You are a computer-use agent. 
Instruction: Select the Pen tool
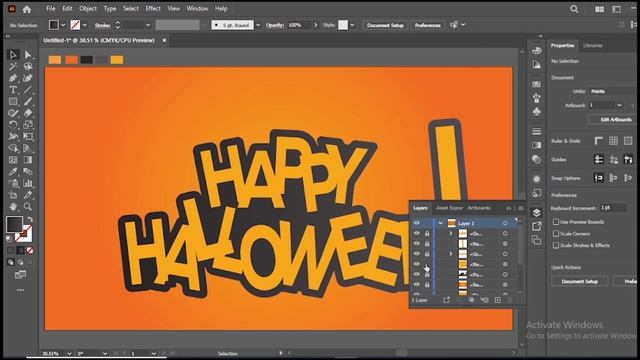click(x=13, y=78)
